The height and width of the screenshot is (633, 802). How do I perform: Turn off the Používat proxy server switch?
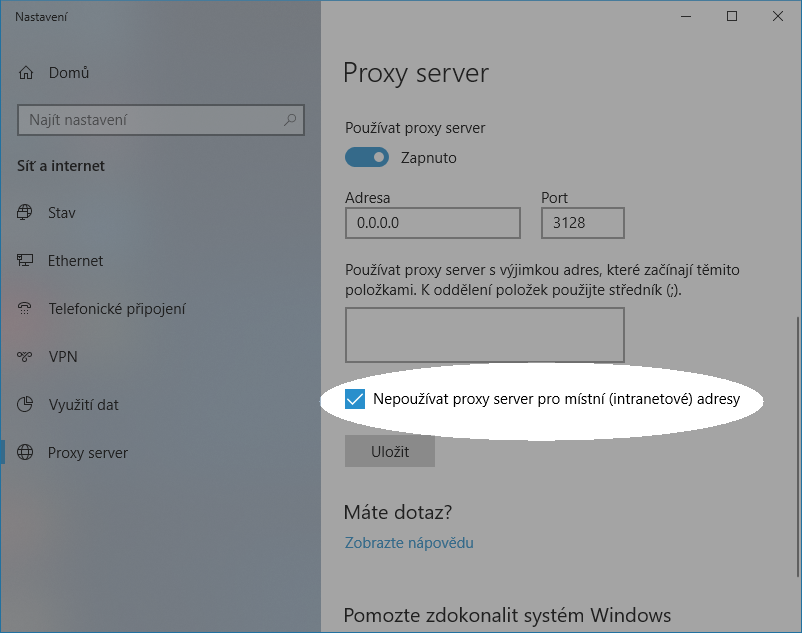[x=367, y=157]
